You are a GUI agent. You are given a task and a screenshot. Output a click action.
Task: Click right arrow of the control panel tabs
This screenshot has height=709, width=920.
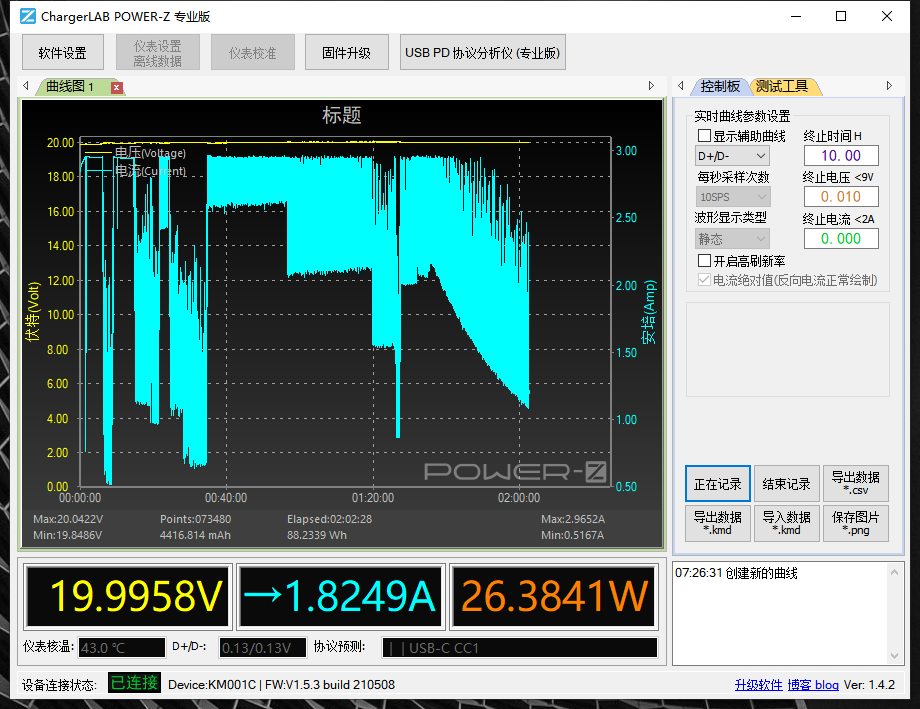point(889,86)
